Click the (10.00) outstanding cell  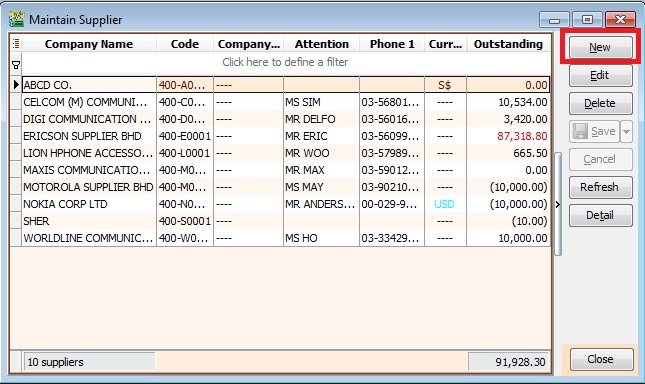(x=508, y=221)
